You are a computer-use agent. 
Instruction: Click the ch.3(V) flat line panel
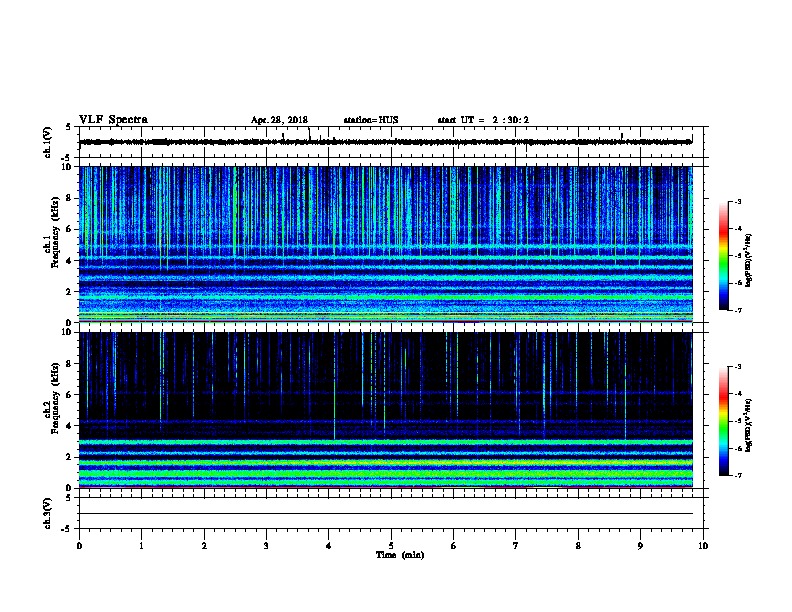pyautogui.click(x=391, y=513)
